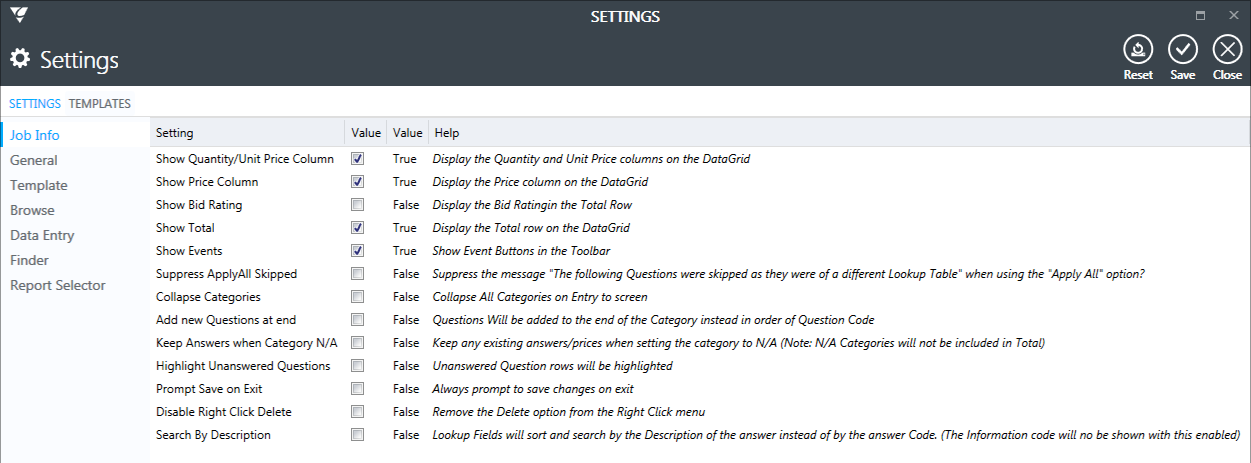Select the SETTINGS tab
The width and height of the screenshot is (1251, 463).
coord(35,103)
